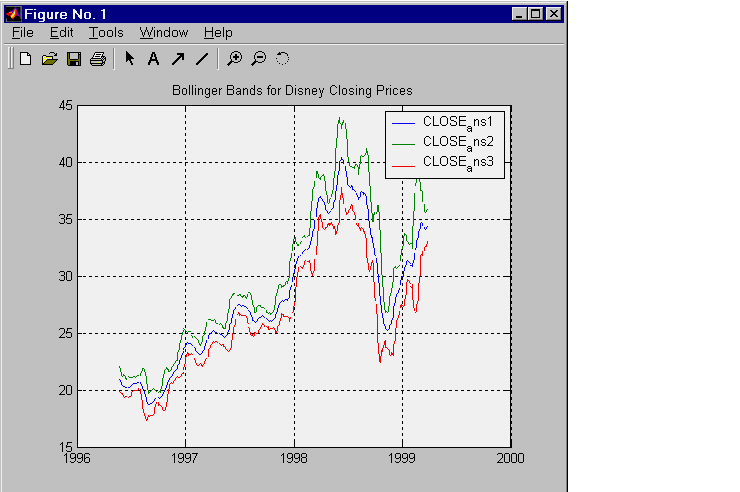Image resolution: width=740 pixels, height=492 pixels.
Task: Click the y-axis label 20
Action: [66, 391]
